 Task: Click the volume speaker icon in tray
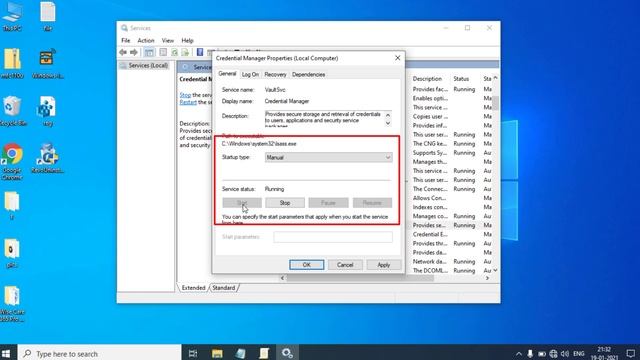(x=565, y=353)
